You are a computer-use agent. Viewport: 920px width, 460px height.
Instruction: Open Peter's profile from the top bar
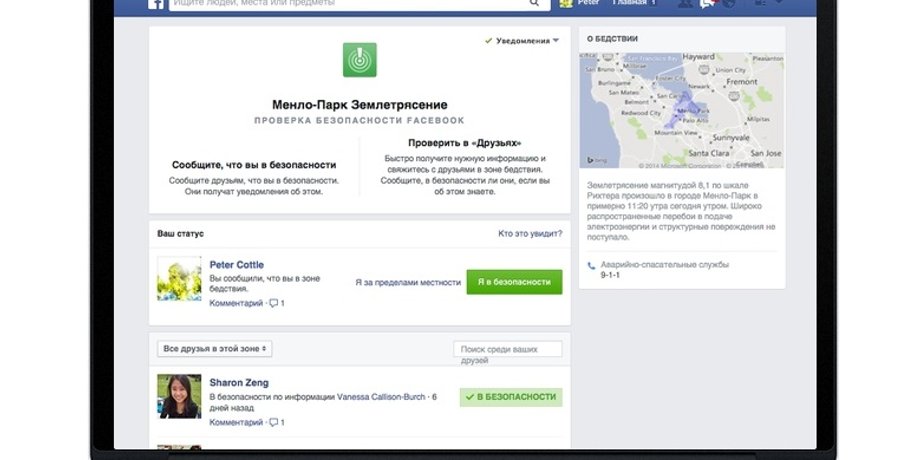click(x=581, y=3)
